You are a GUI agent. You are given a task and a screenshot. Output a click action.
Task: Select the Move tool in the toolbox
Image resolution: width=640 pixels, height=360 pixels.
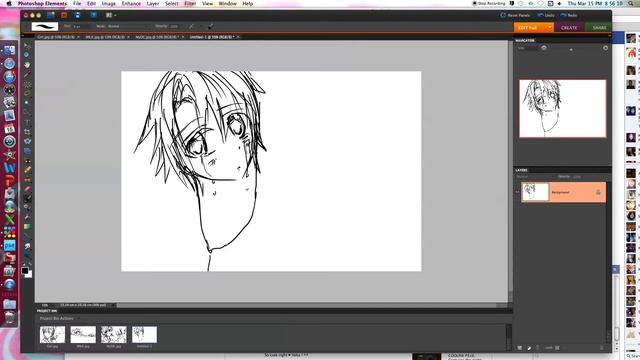[x=27, y=46]
